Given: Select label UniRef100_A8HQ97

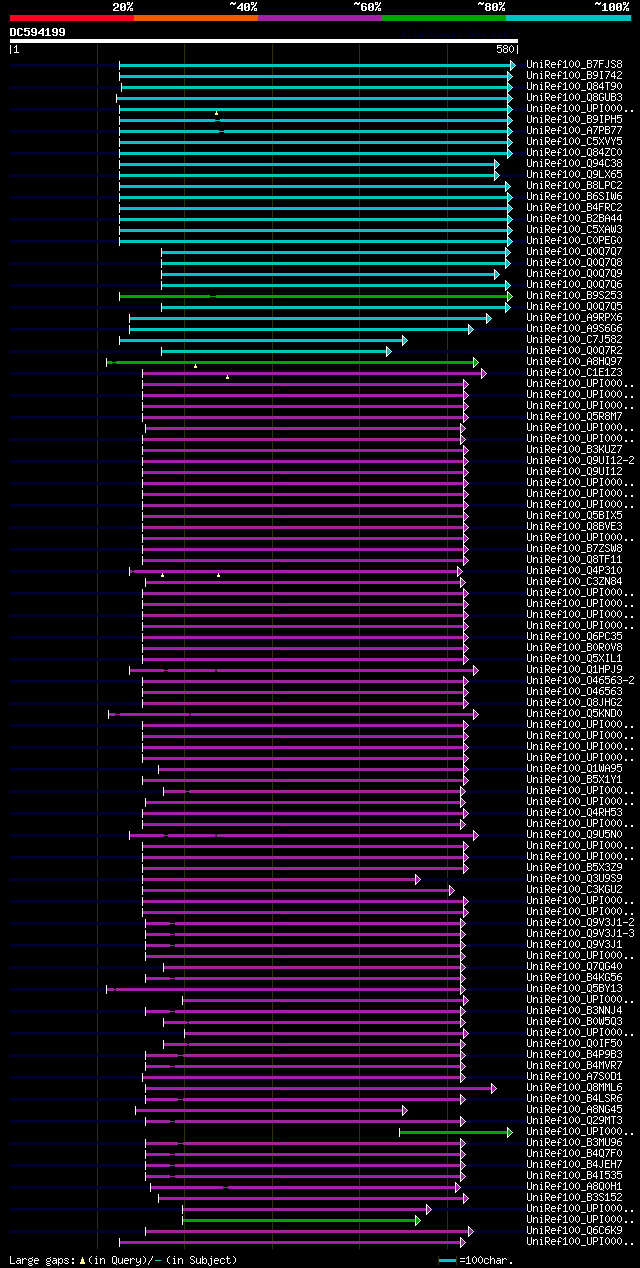Looking at the screenshot, I should (x=574, y=361).
